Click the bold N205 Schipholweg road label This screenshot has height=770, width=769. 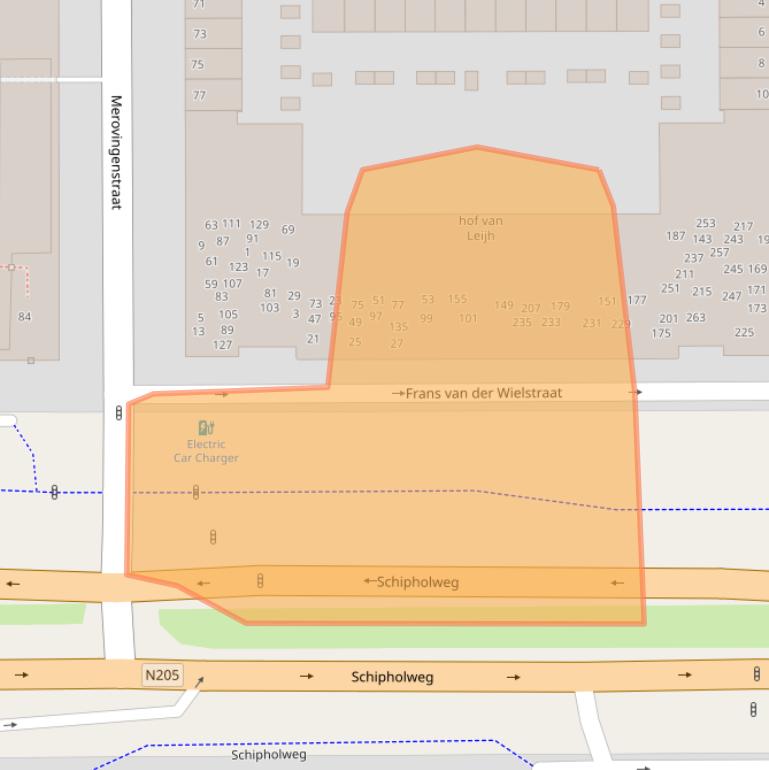[x=392, y=677]
